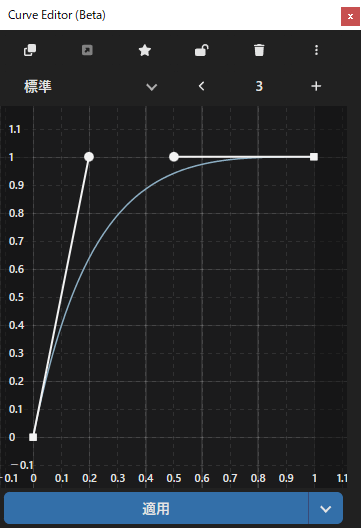Select second bezier handle near 0.5
Viewport: 361px width, 528px height.
[174, 157]
